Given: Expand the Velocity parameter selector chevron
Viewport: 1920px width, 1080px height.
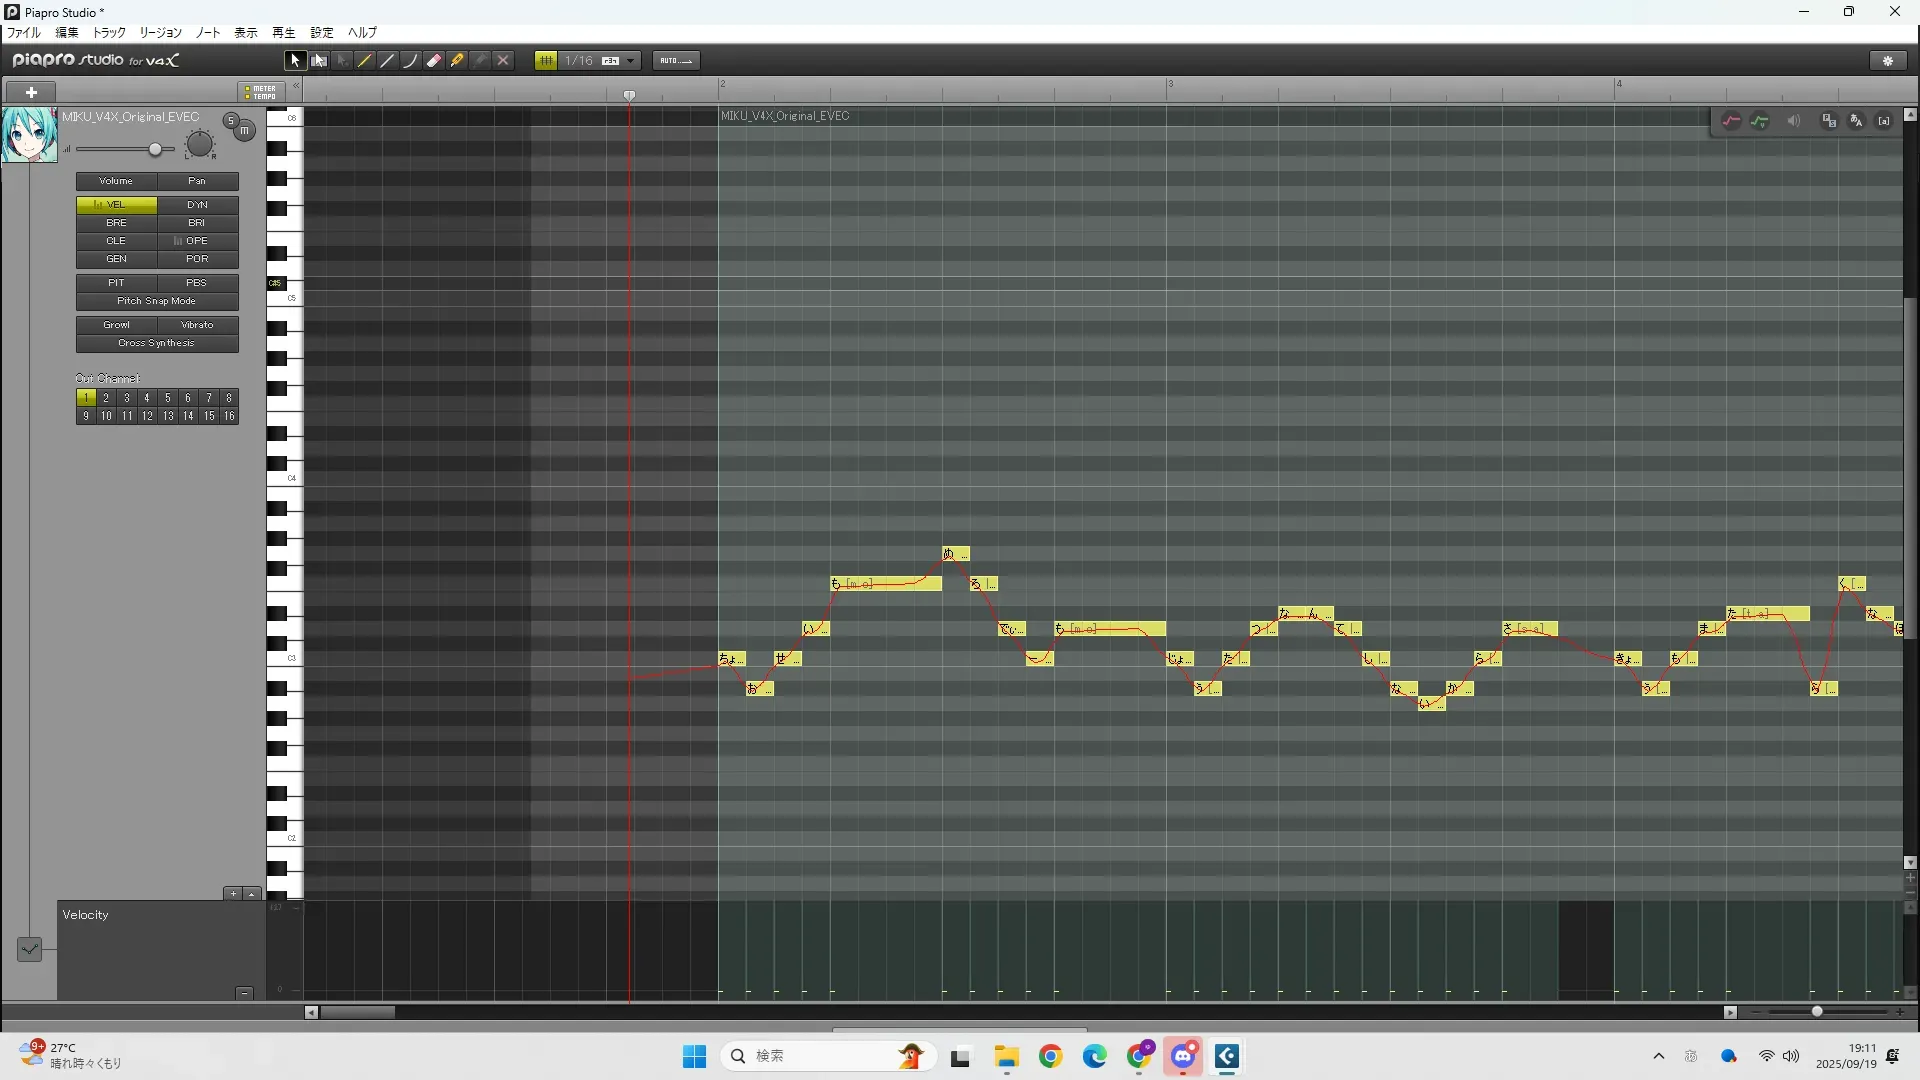Looking at the screenshot, I should pos(29,948).
